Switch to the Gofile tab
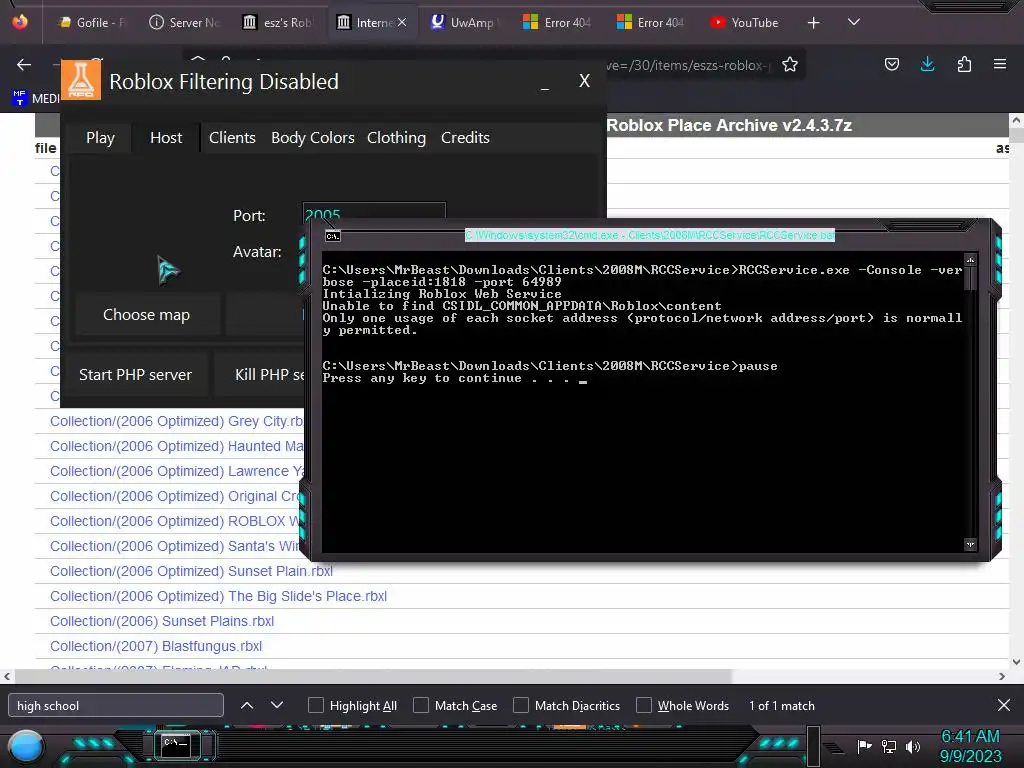The height and width of the screenshot is (768, 1024). pos(91,23)
